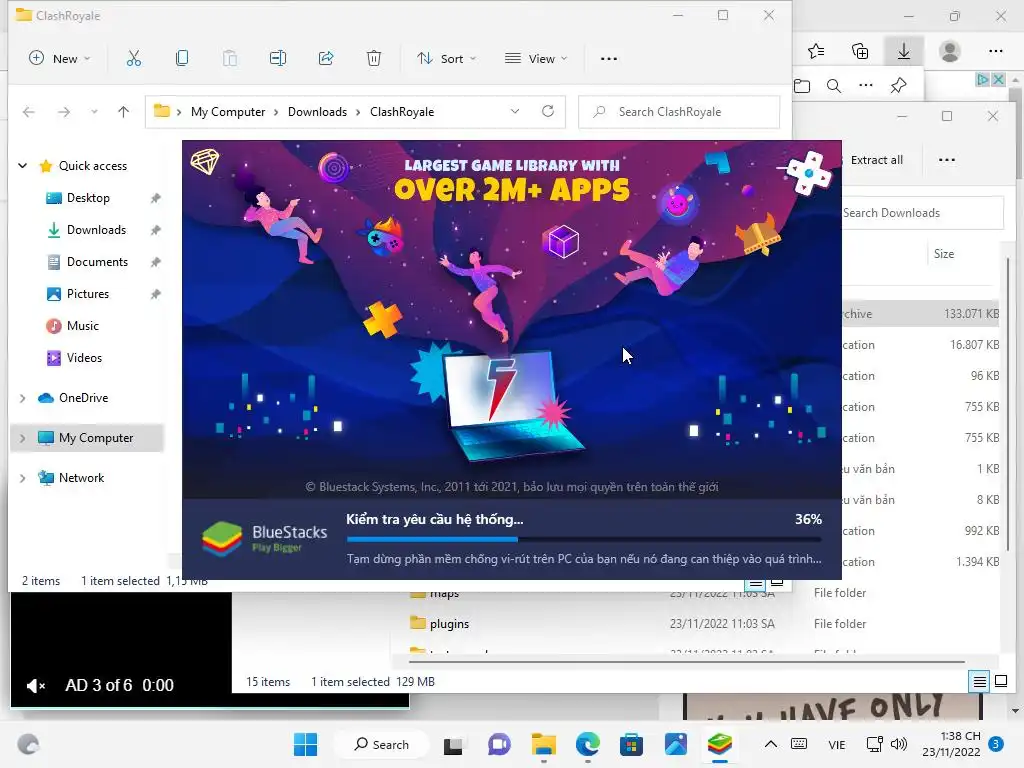The image size is (1024, 768).
Task: Click Extract all in Downloads window
Action: pos(876,160)
